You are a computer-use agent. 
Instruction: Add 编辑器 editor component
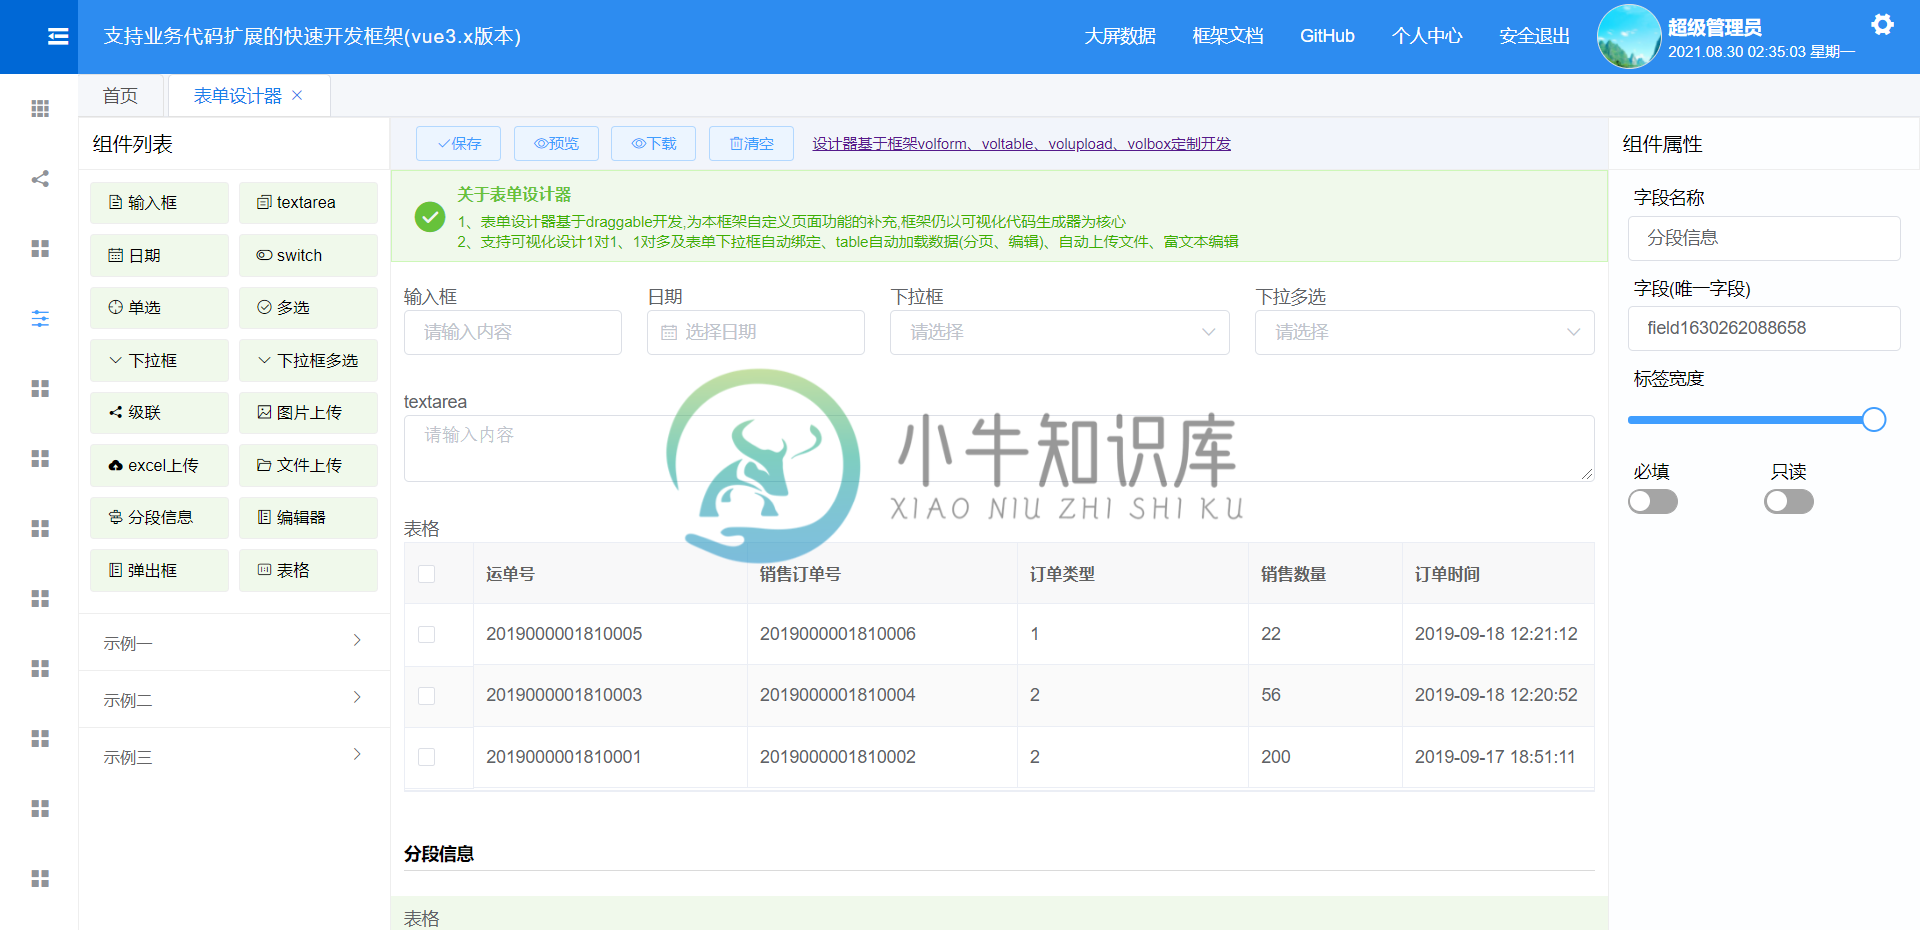click(x=308, y=518)
